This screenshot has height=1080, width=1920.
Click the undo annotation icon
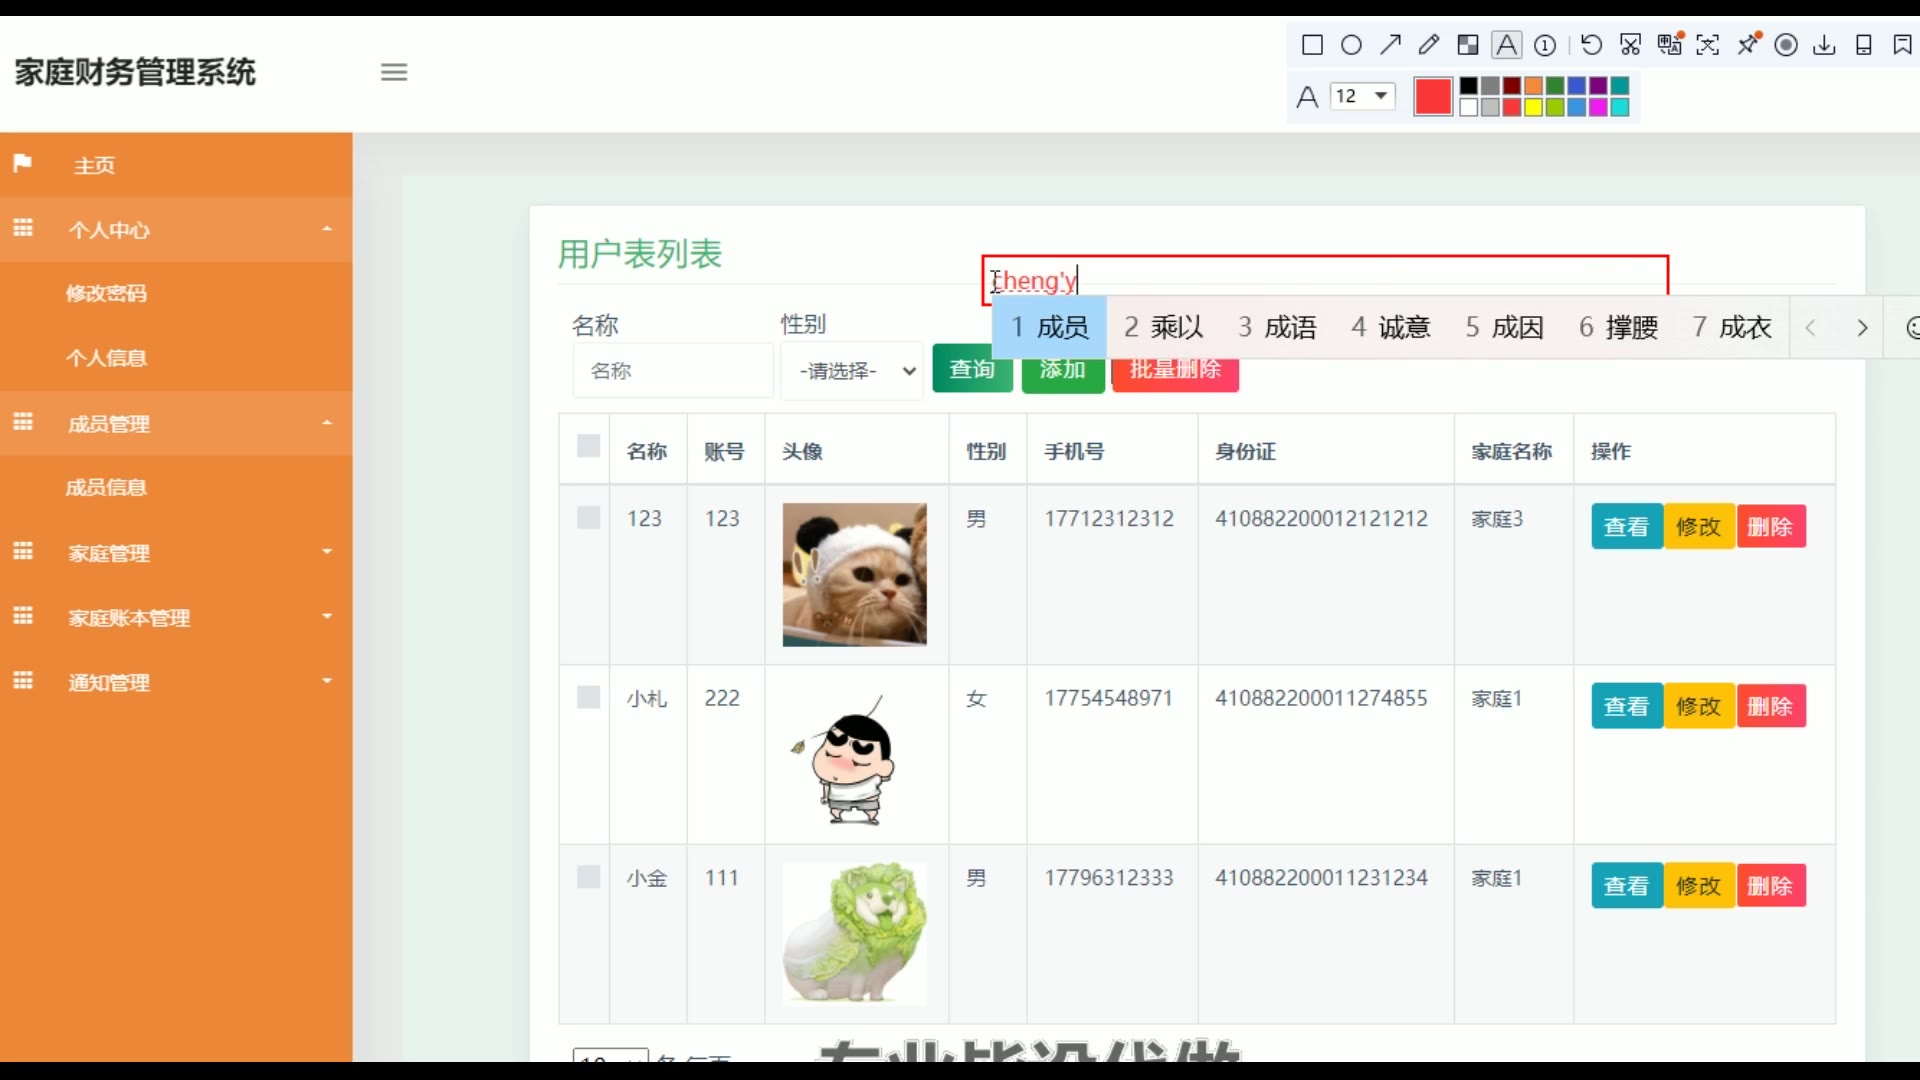[x=1591, y=45]
